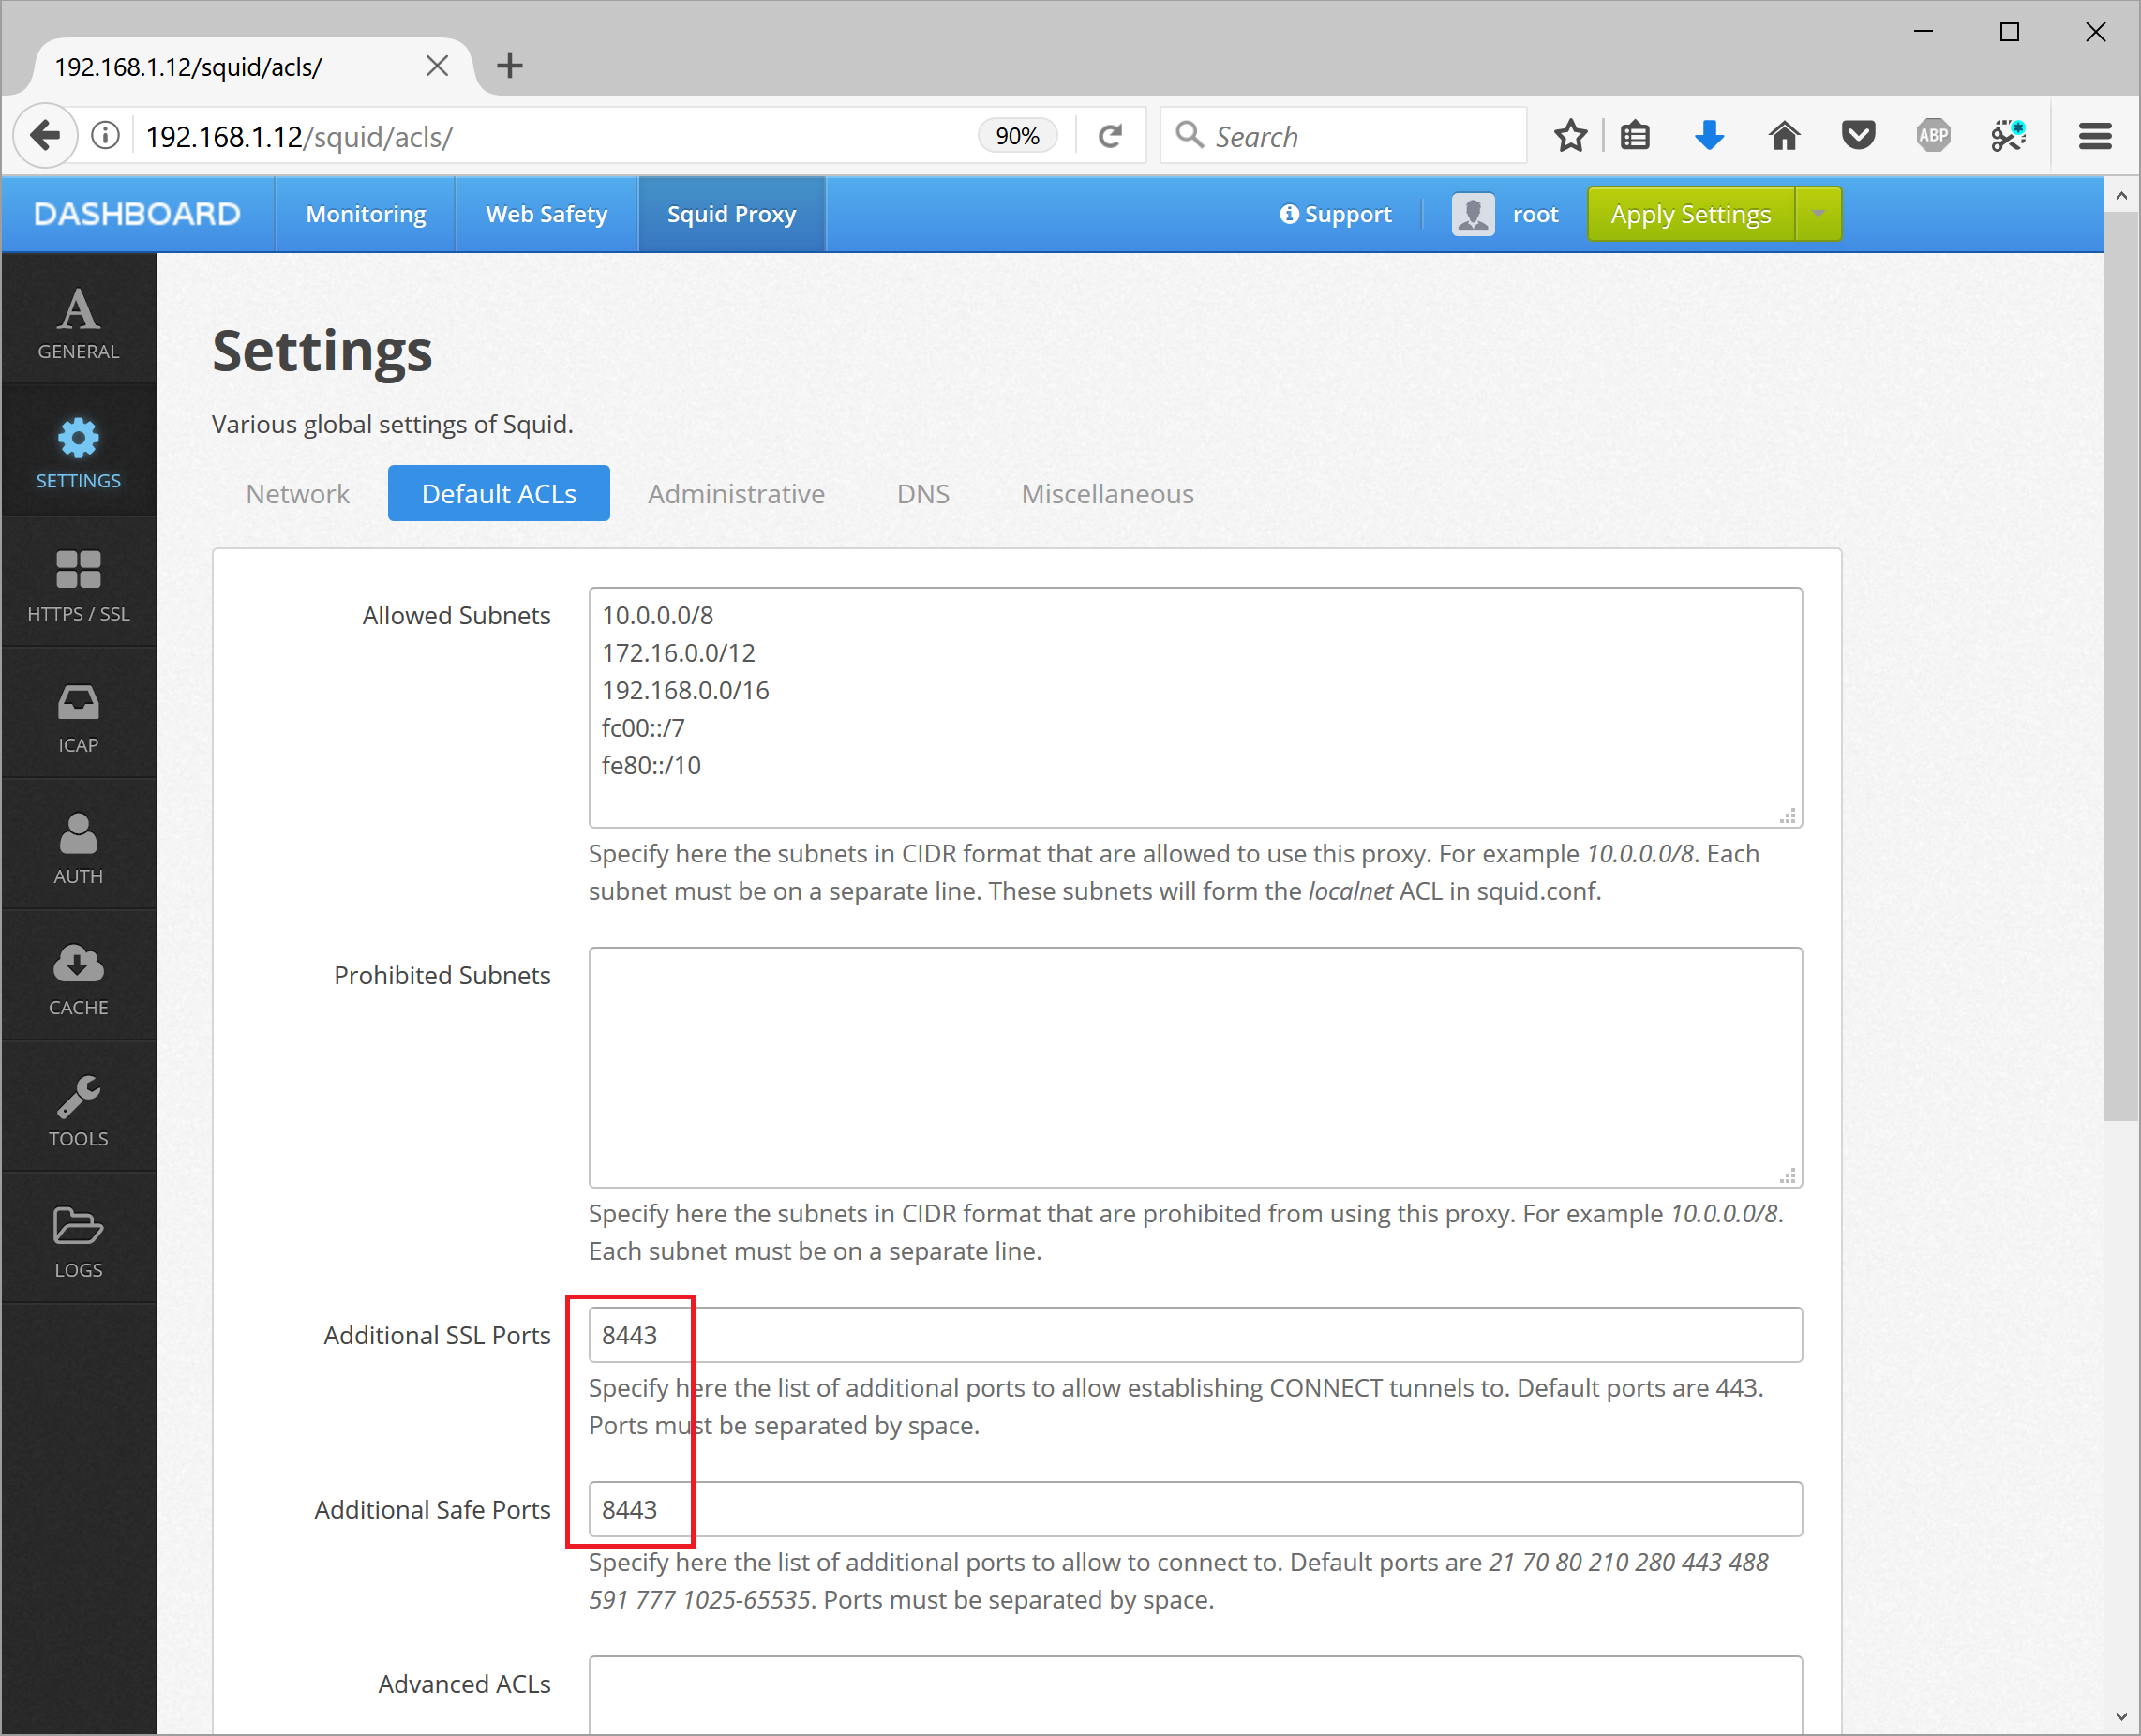Expand the dropdown next to Apply Settings

[x=1814, y=213]
